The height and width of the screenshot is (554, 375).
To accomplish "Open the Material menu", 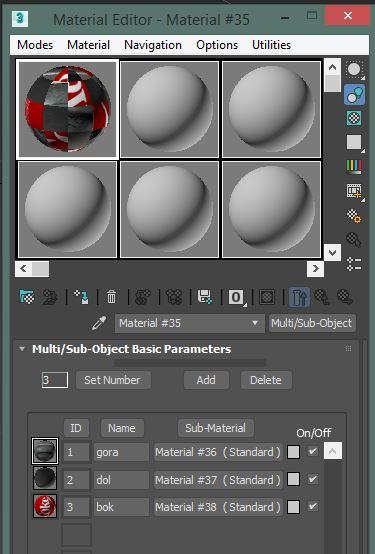I will [88, 45].
